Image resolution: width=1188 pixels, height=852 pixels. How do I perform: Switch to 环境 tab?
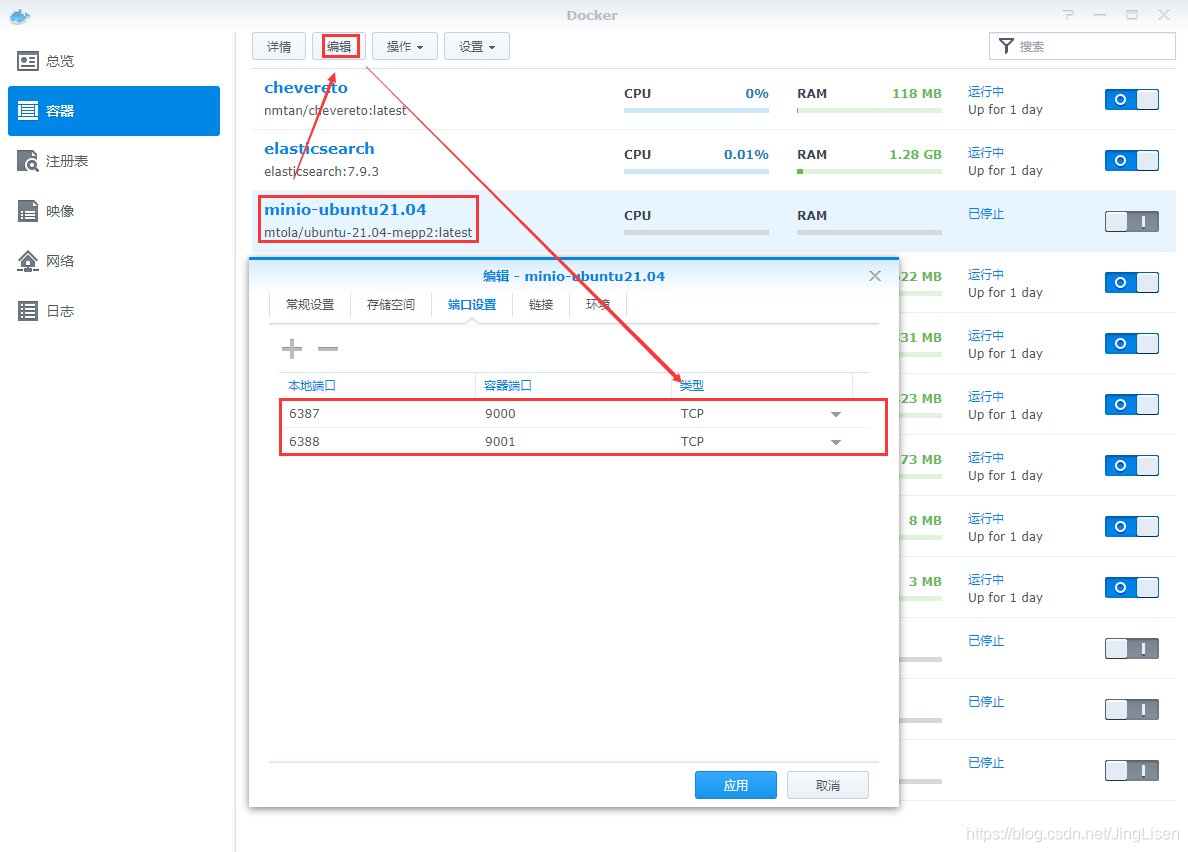(598, 304)
